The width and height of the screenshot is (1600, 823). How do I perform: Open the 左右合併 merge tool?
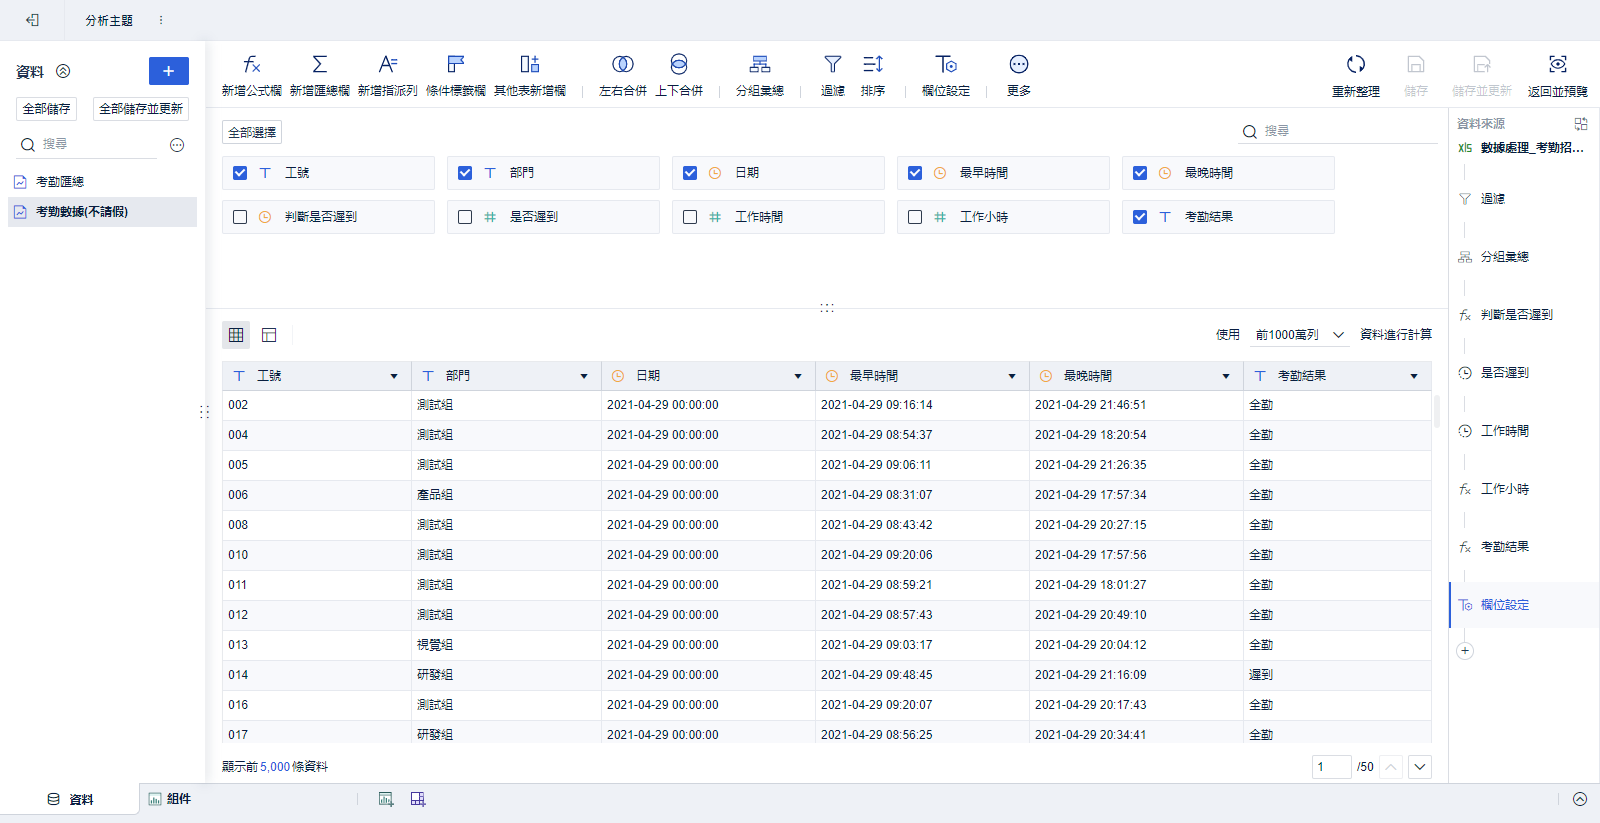click(x=622, y=65)
